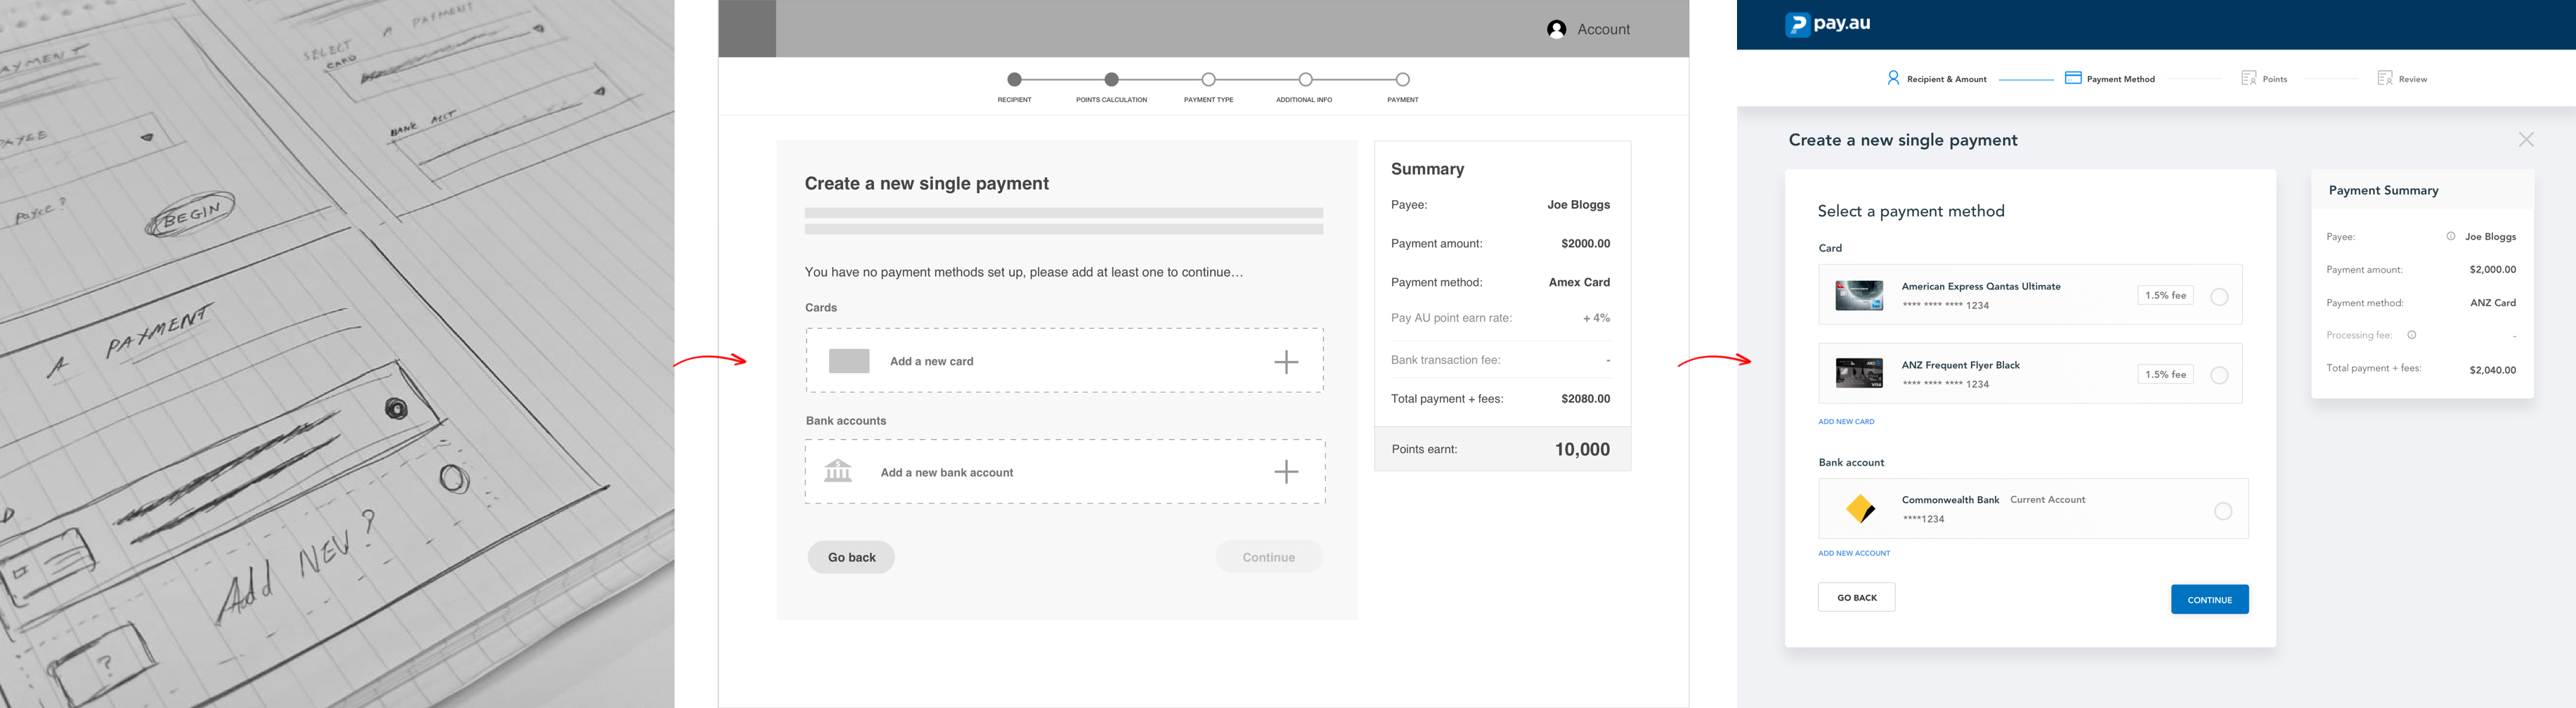Click the Points step icon
Image resolution: width=2576 pixels, height=708 pixels.
pos(2248,78)
